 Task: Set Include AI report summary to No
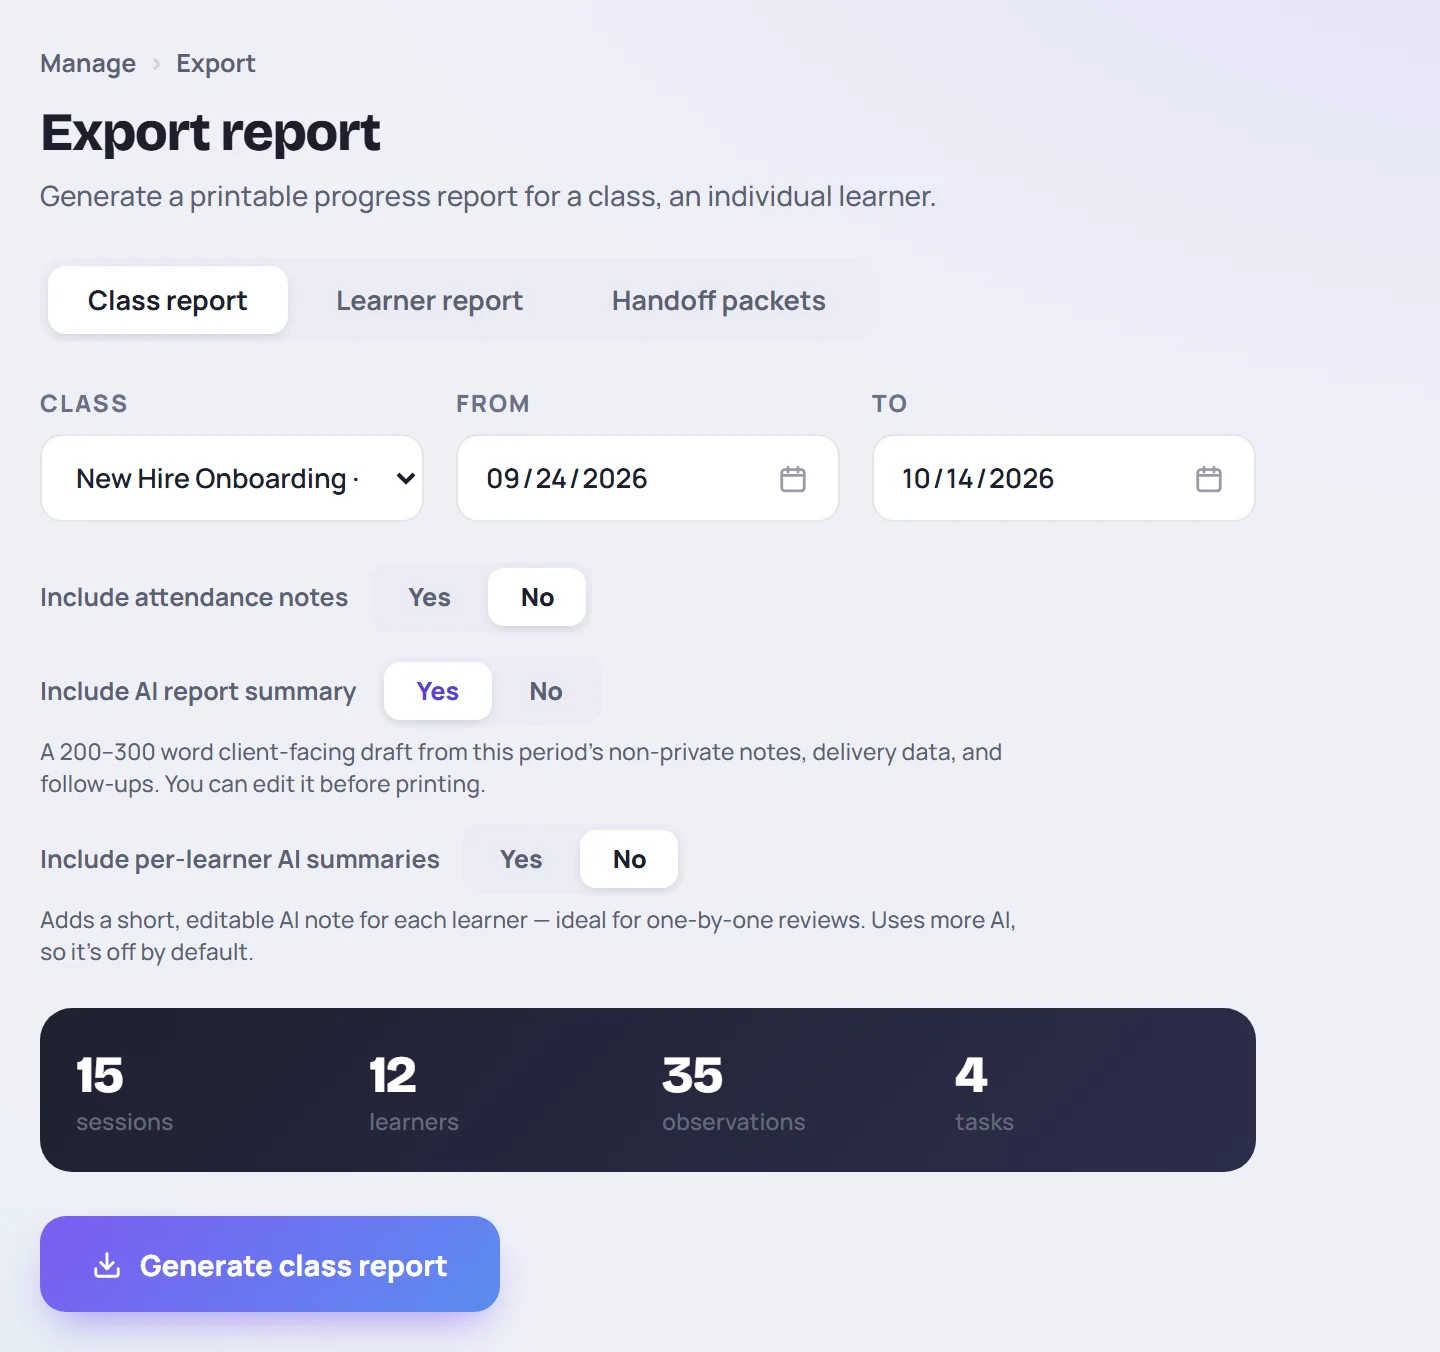coord(546,691)
